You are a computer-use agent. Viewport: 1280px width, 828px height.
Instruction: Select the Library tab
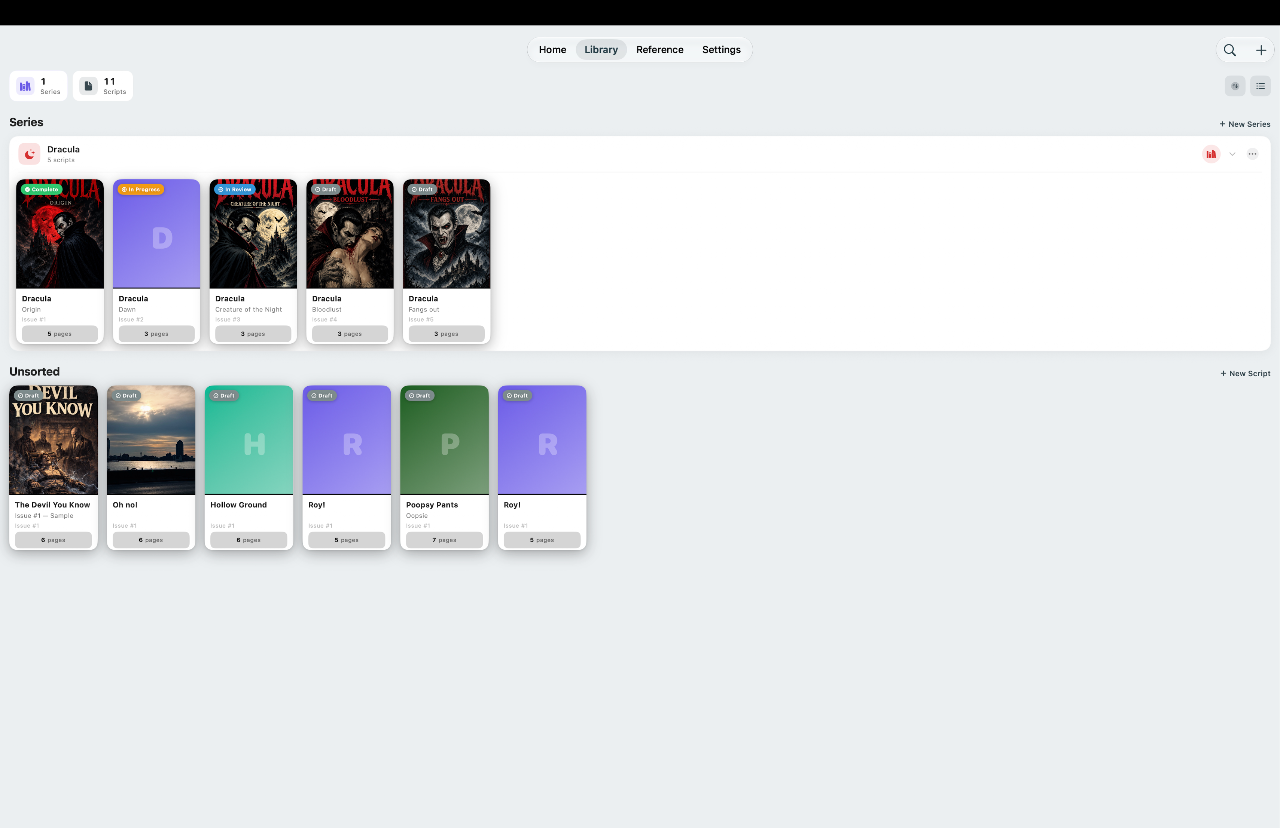601,50
